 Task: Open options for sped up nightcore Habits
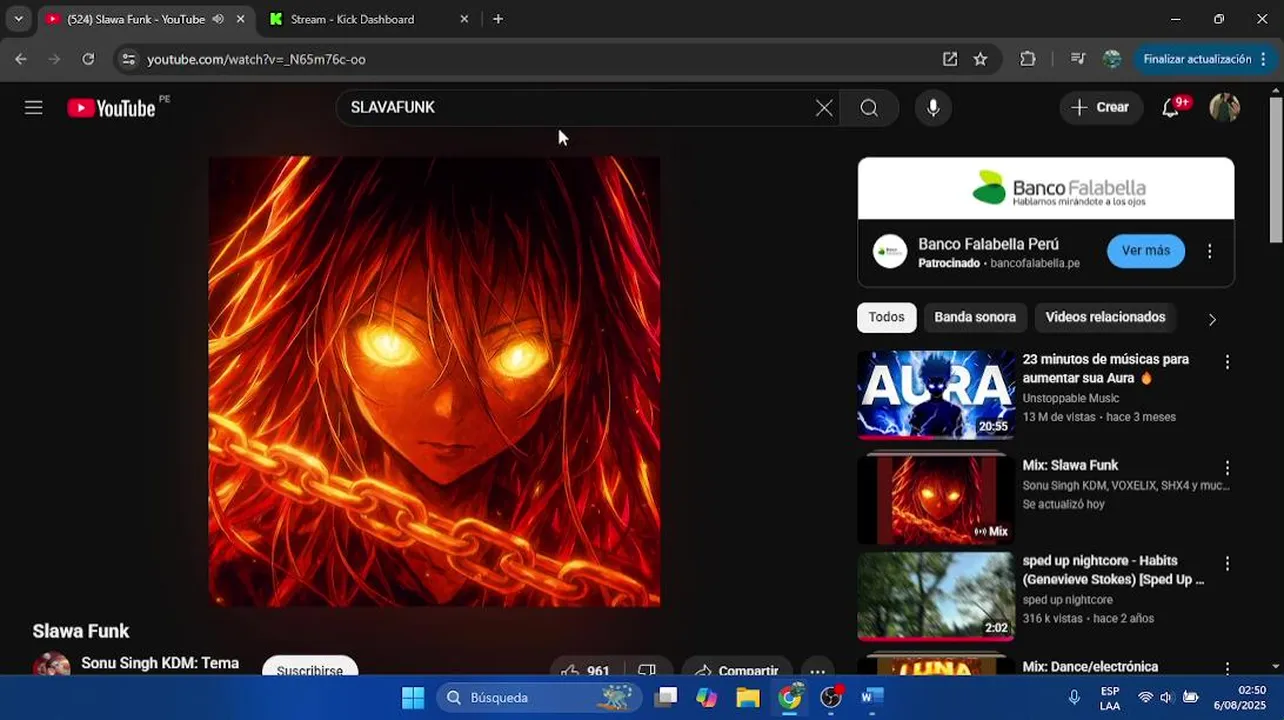pyautogui.click(x=1227, y=564)
